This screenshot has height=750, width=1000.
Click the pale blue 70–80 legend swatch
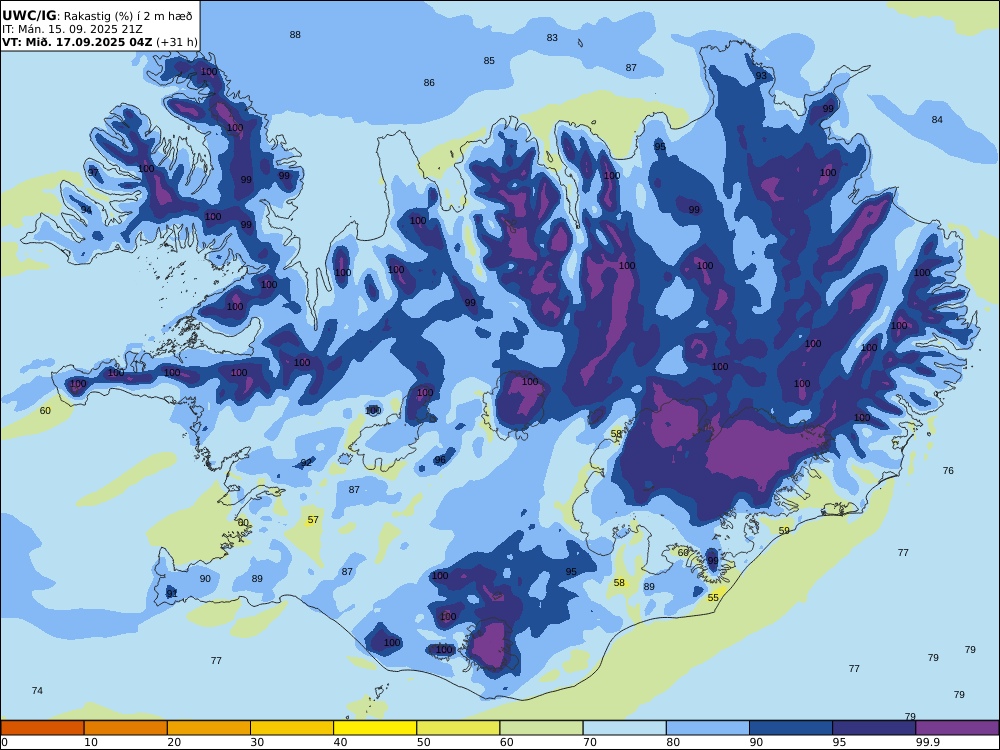tap(625, 728)
